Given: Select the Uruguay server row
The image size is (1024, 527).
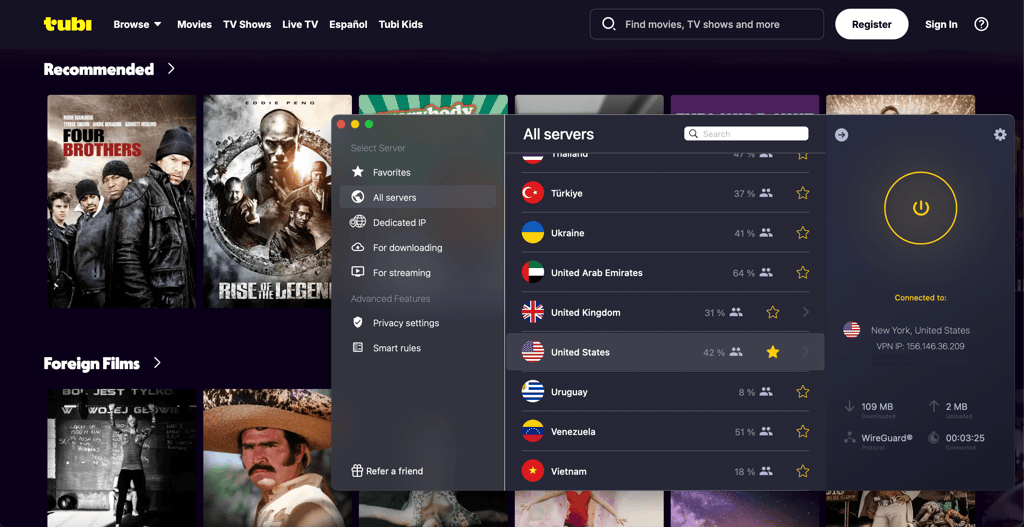Looking at the screenshot, I should click(x=665, y=392).
